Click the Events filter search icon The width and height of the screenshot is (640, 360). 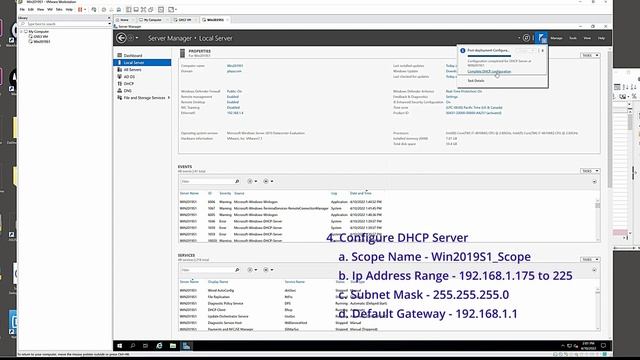click(x=237, y=181)
